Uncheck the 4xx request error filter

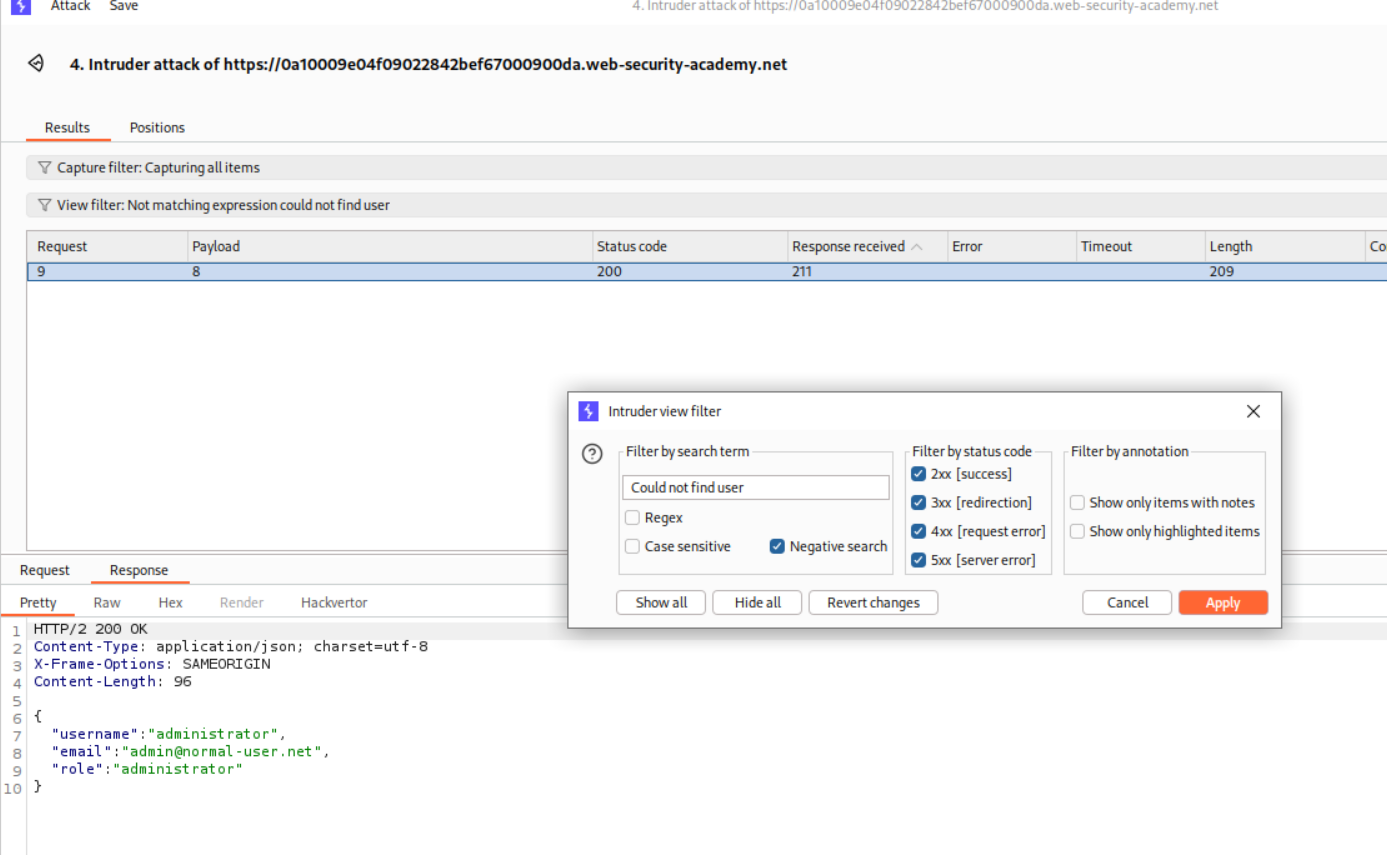click(919, 531)
